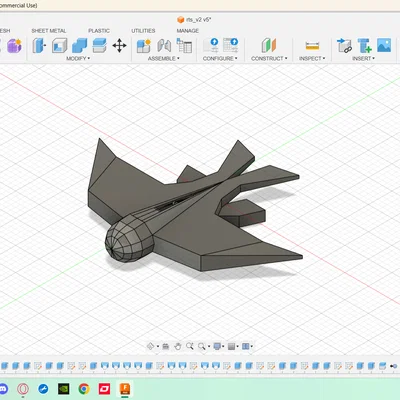Viewport: 400px width, 400px height.
Task: Expand the Display Settings dropdown arrow
Action: pyautogui.click(x=223, y=347)
